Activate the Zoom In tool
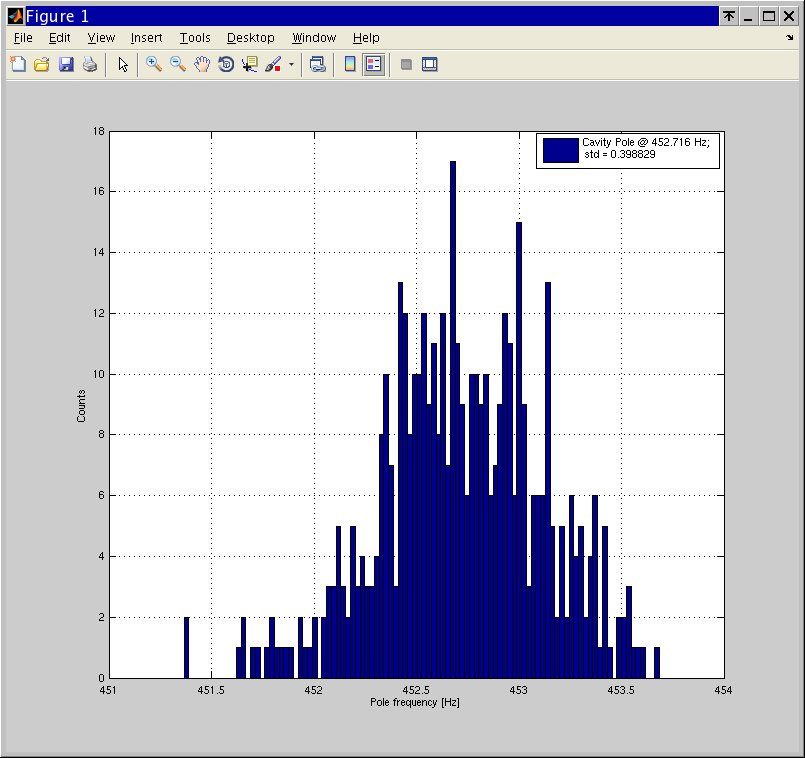Screen dimensions: 805x758 tap(154, 64)
